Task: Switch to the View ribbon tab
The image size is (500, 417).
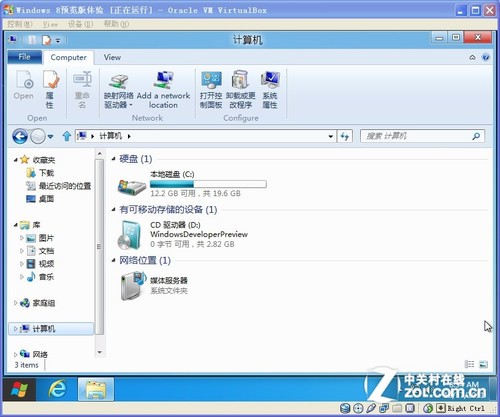Action: point(112,57)
